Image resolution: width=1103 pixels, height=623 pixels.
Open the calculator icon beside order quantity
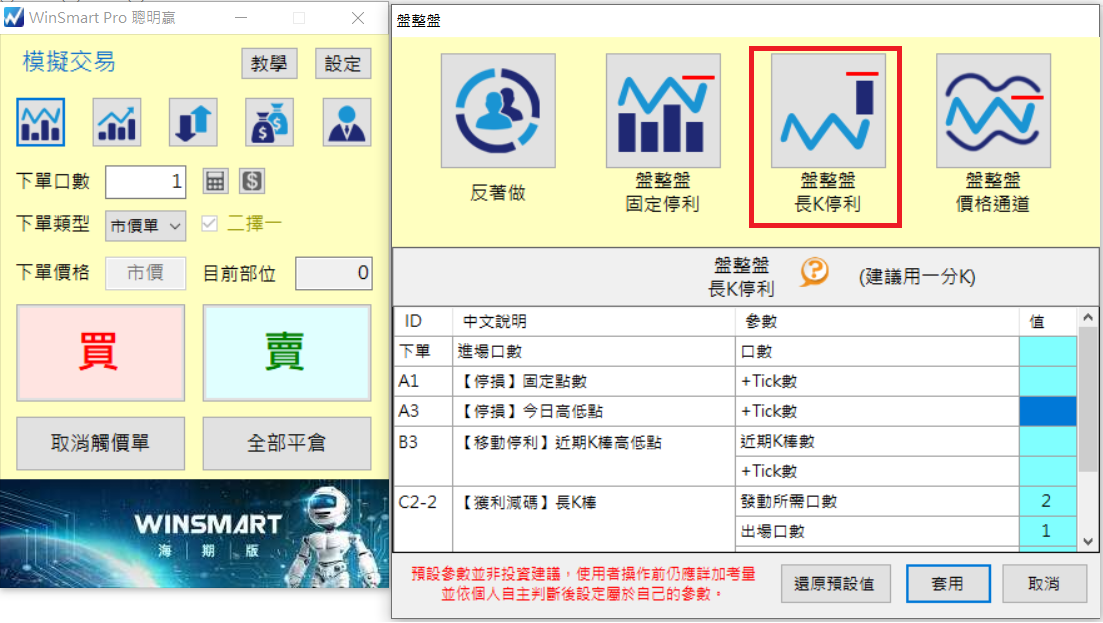point(215,181)
